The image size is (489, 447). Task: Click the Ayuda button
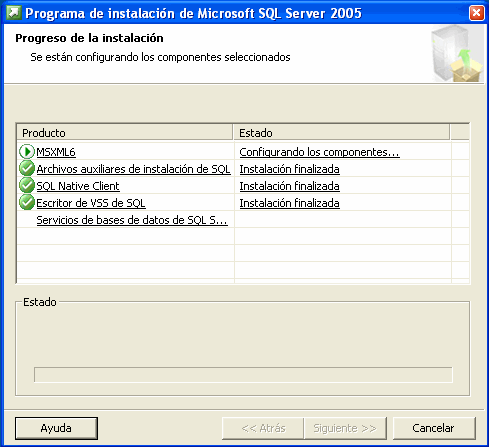tap(56, 428)
